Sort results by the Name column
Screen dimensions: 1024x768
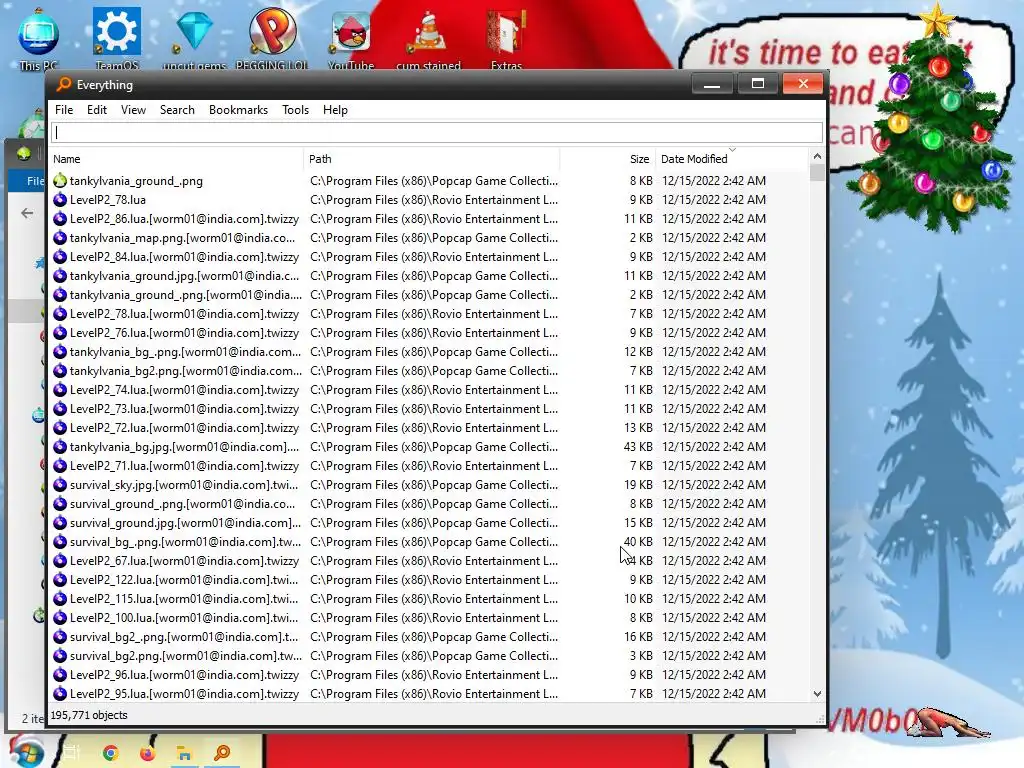(x=176, y=159)
